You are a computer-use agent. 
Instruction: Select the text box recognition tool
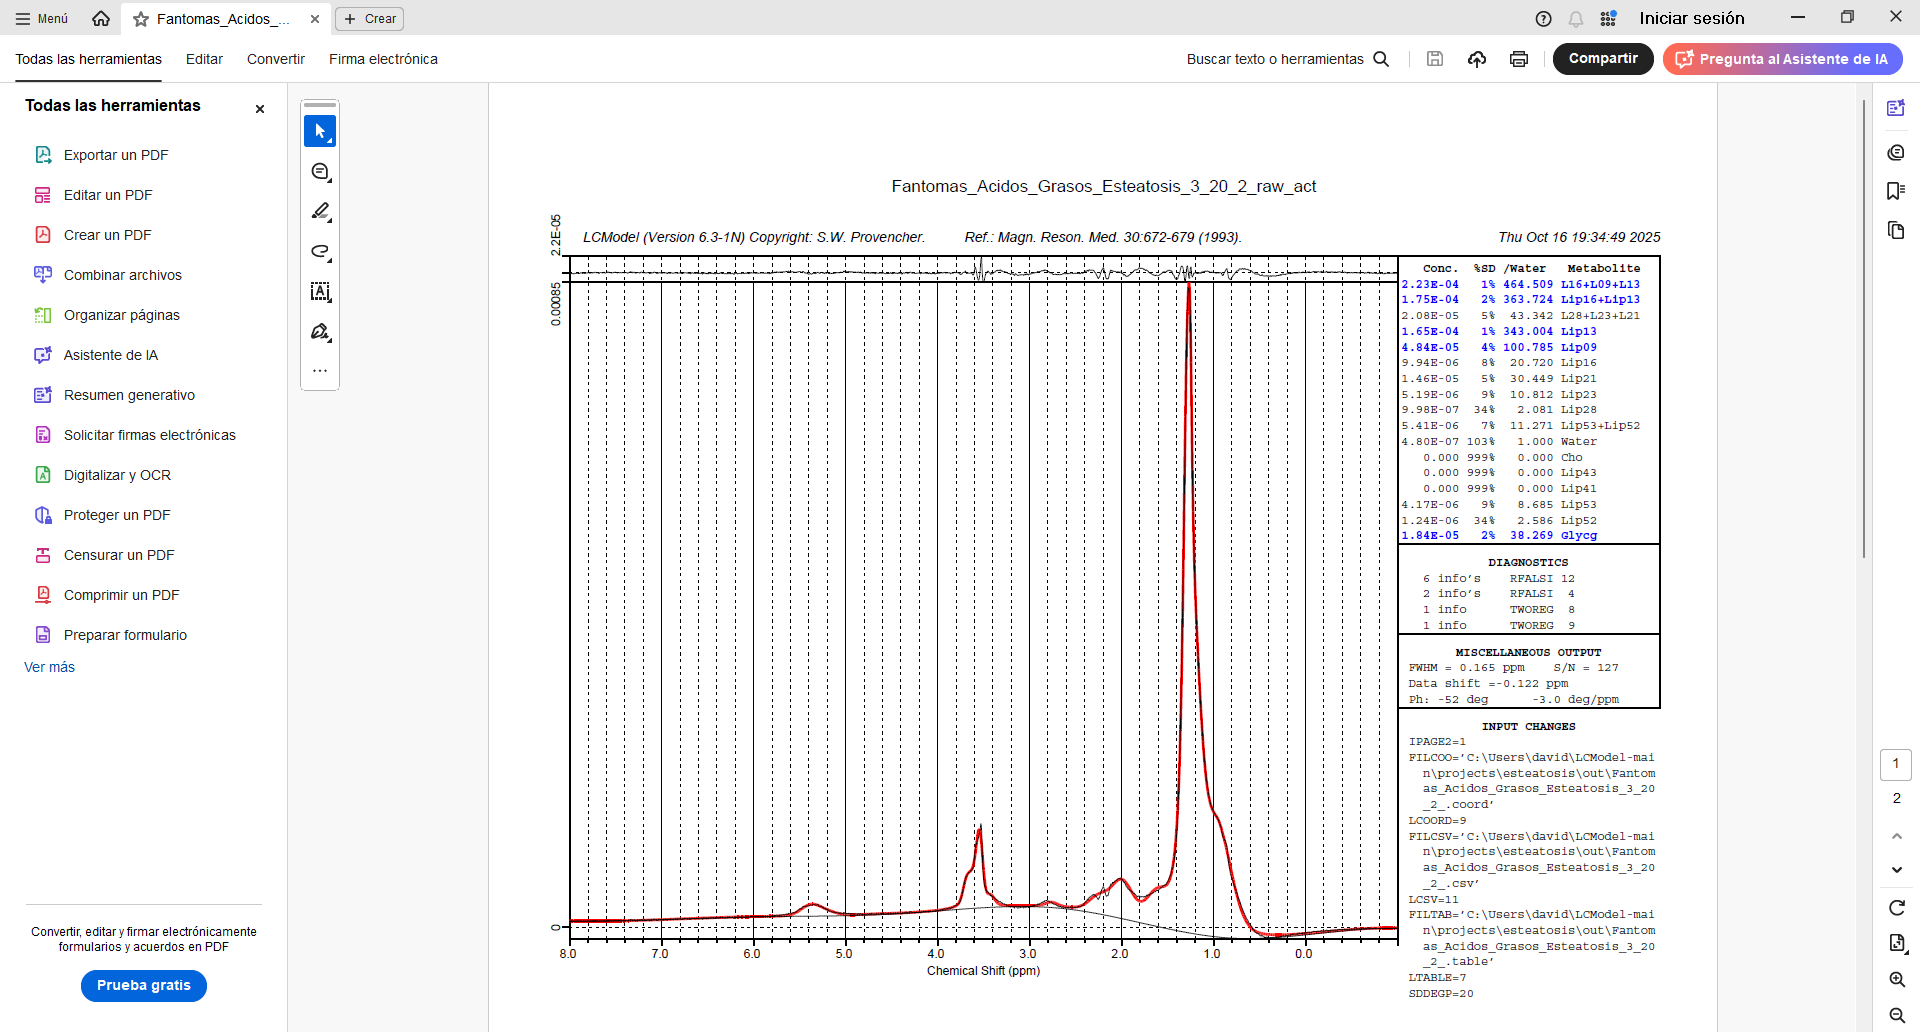320,292
